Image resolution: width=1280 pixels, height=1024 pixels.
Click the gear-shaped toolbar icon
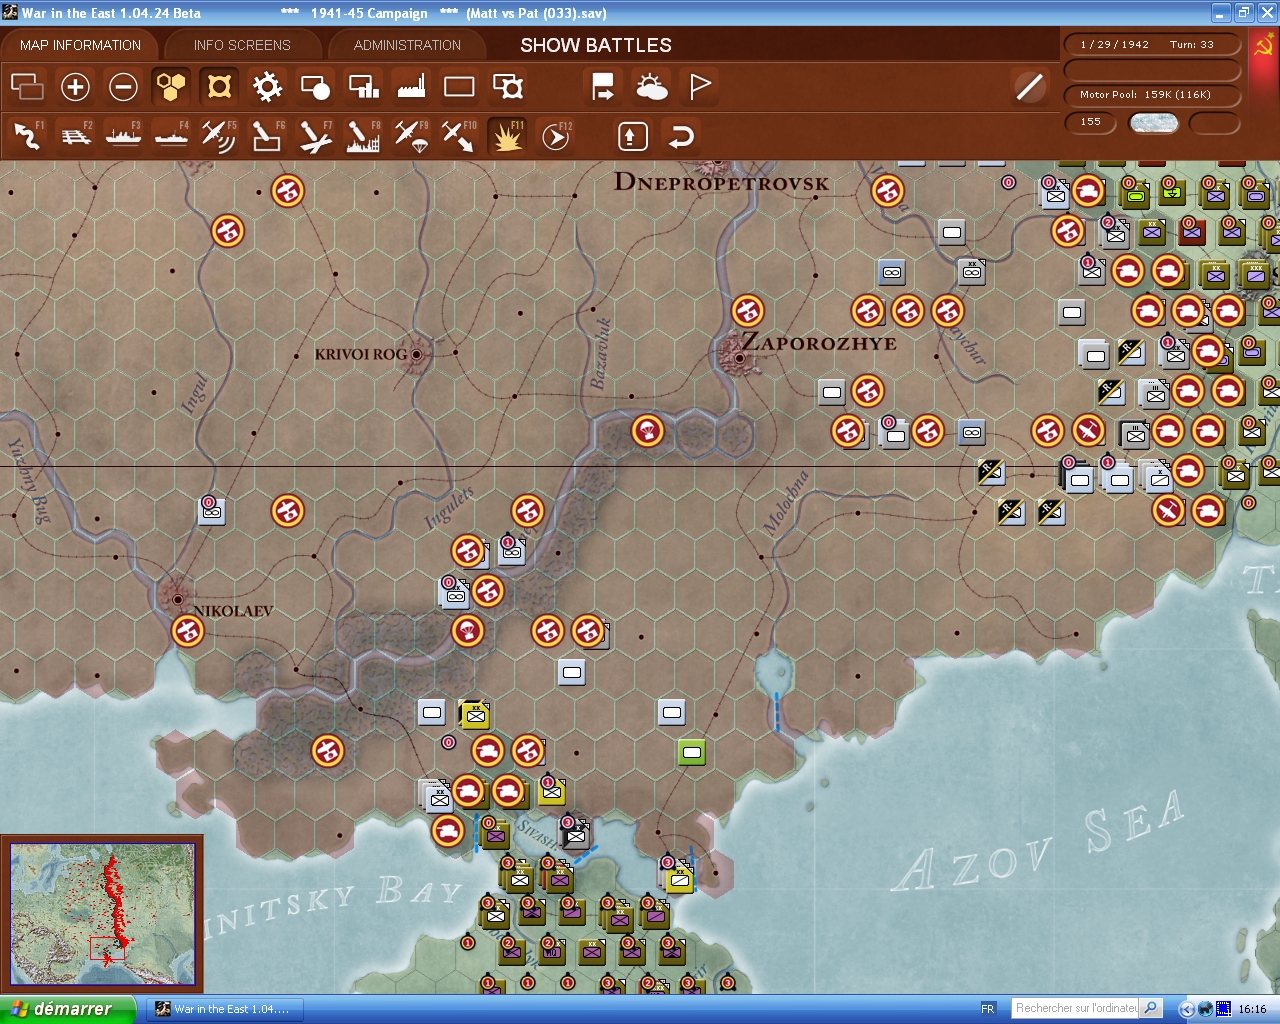(267, 87)
